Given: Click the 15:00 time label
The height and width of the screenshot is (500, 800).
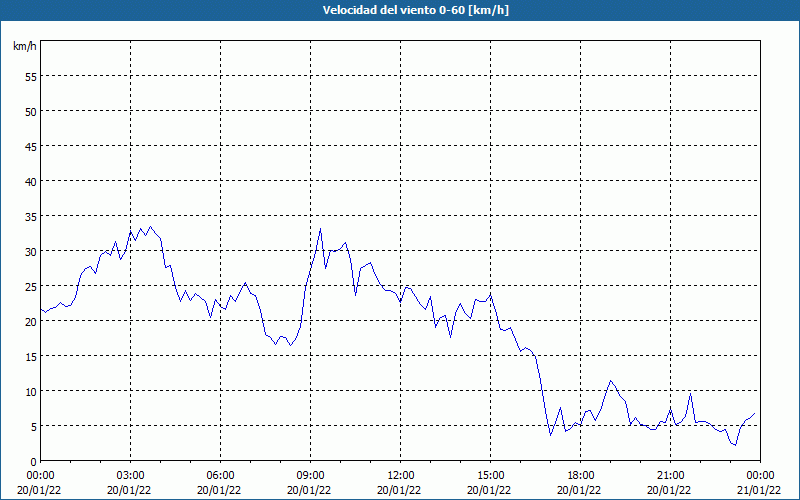Looking at the screenshot, I should pos(491,476).
